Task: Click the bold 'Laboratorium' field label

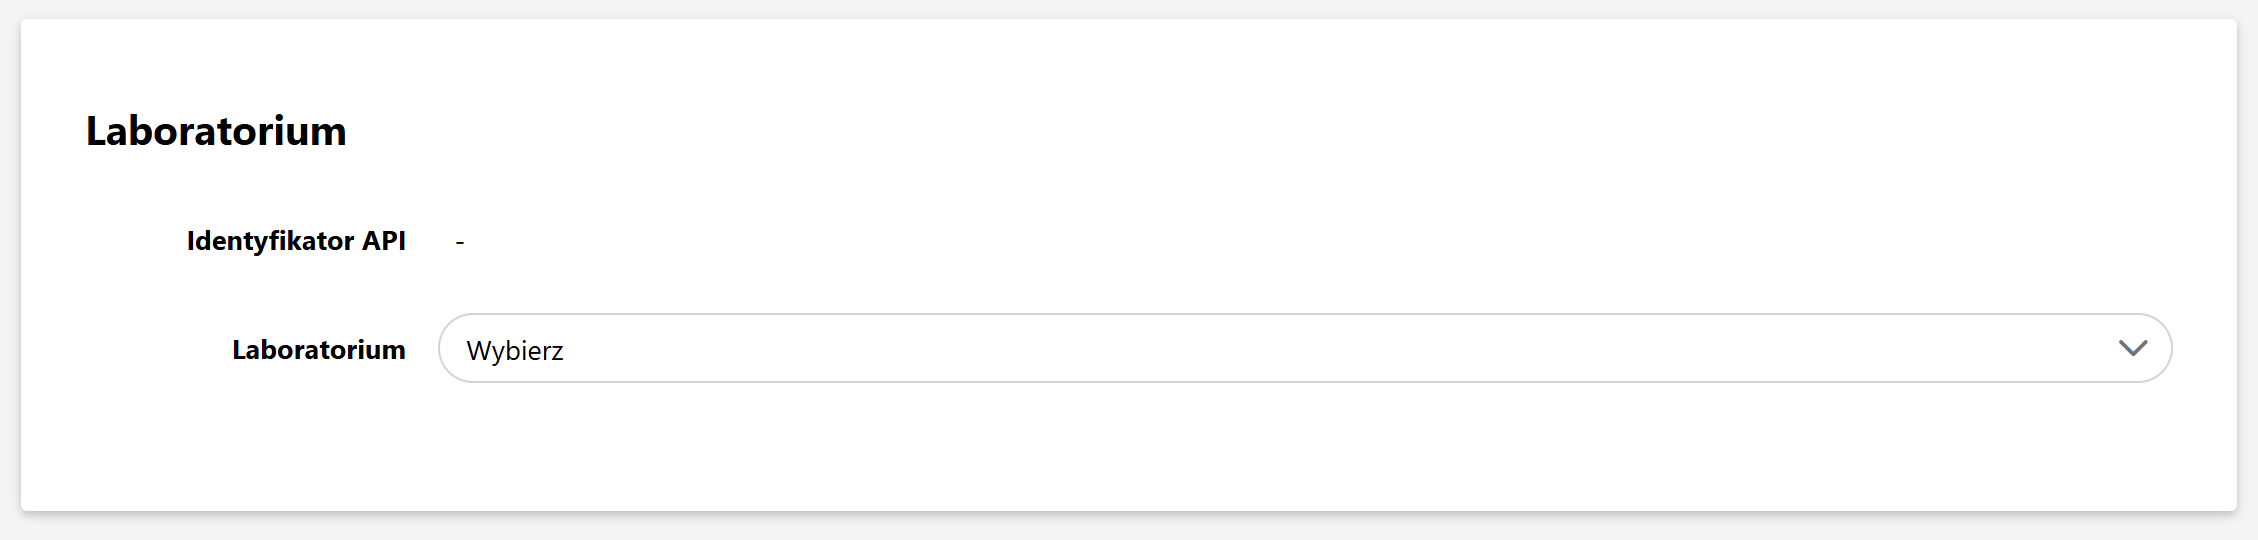Action: pyautogui.click(x=318, y=350)
